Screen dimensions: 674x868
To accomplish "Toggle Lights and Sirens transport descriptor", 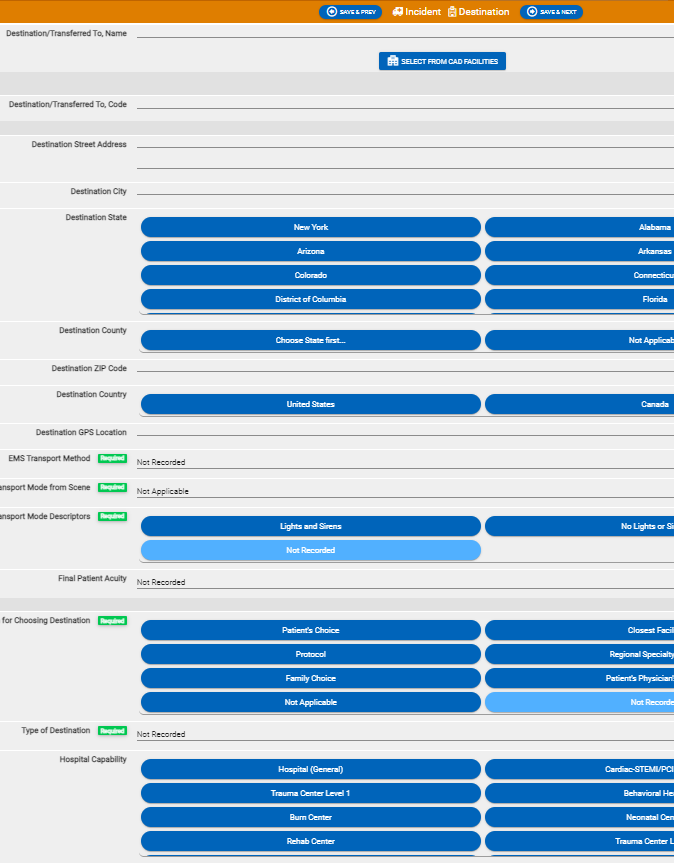I will pos(310,526).
